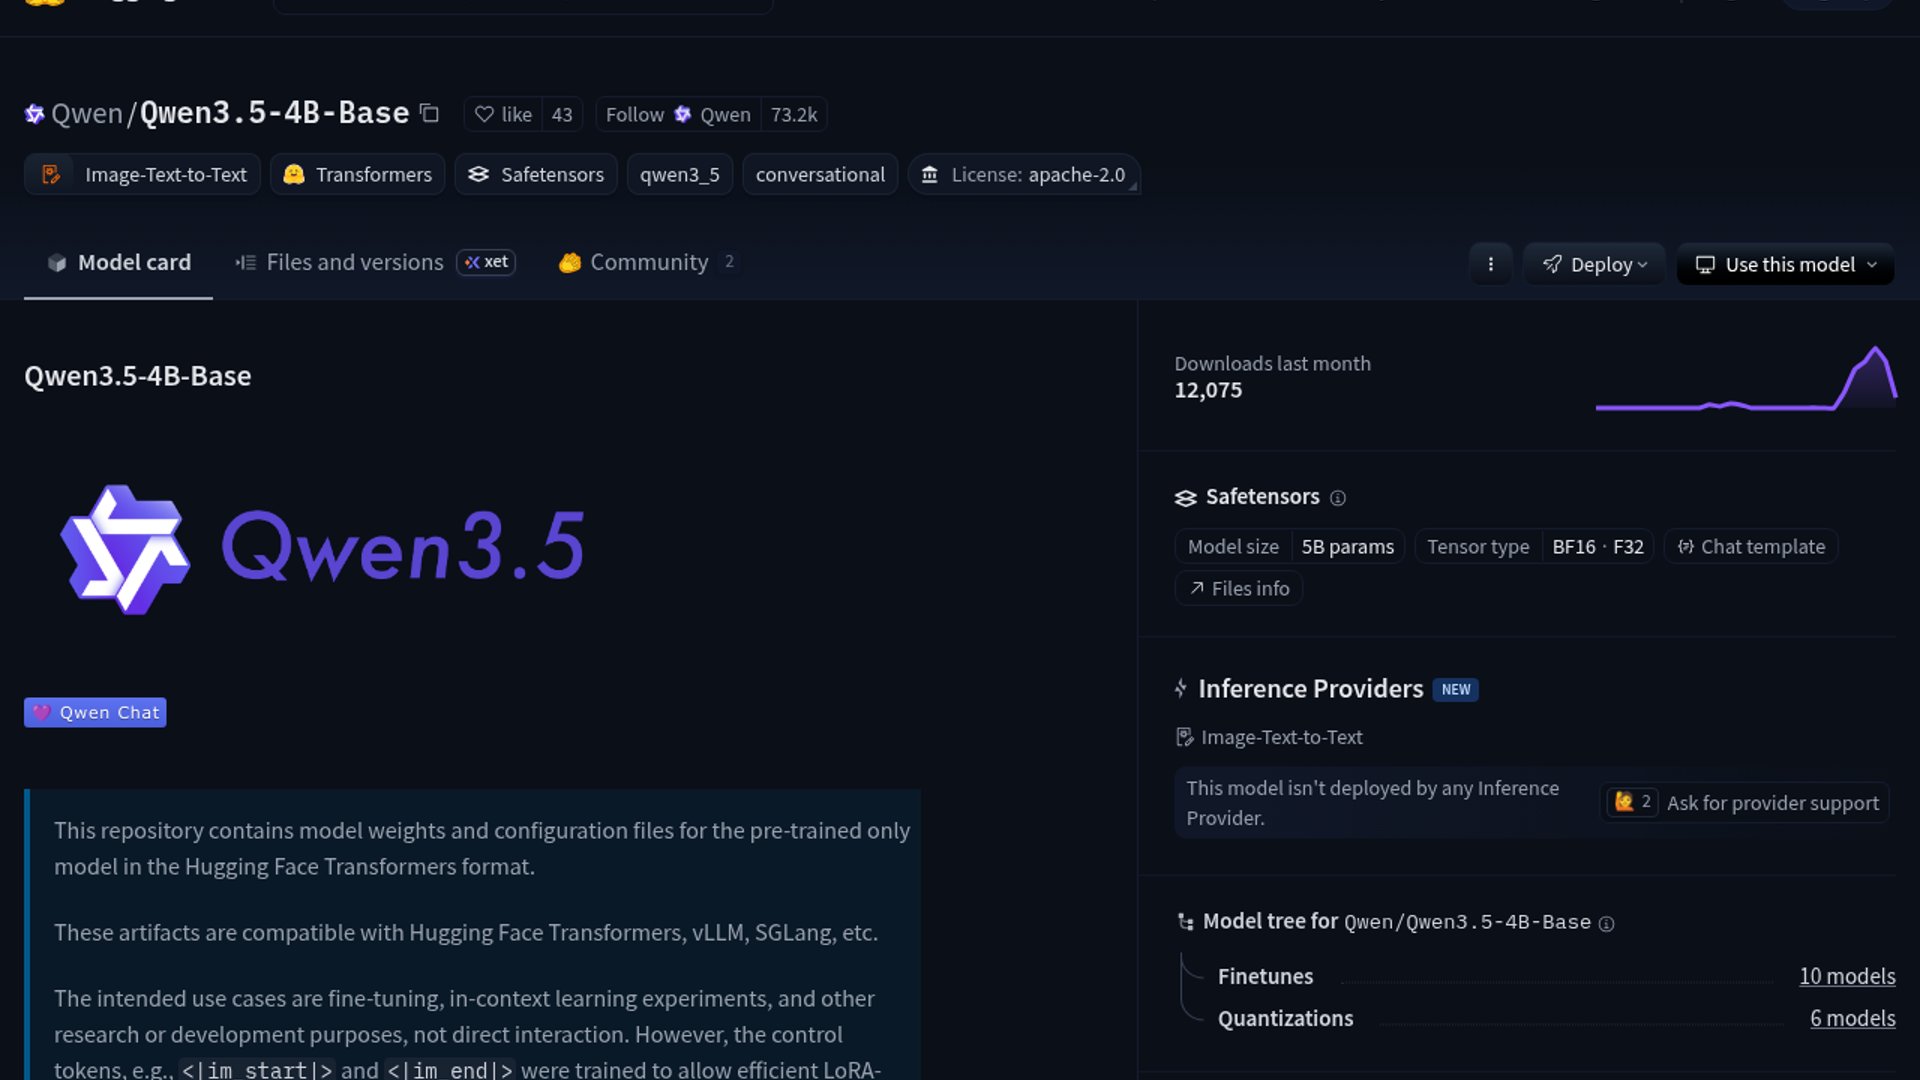1920x1080 pixels.
Task: Click the Model tree info icon
Action: (x=1606, y=924)
